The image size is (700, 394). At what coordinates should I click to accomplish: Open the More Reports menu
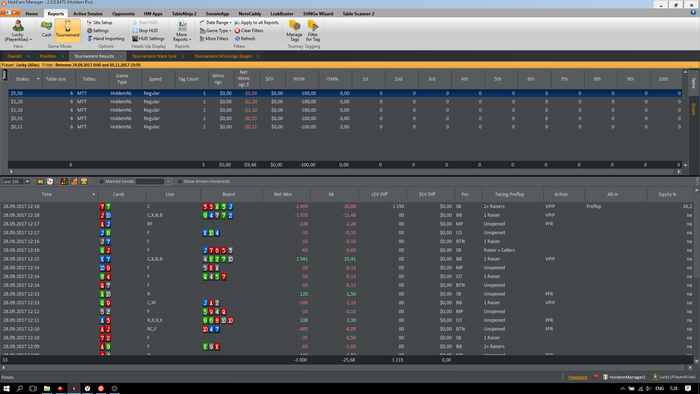pyautogui.click(x=182, y=31)
